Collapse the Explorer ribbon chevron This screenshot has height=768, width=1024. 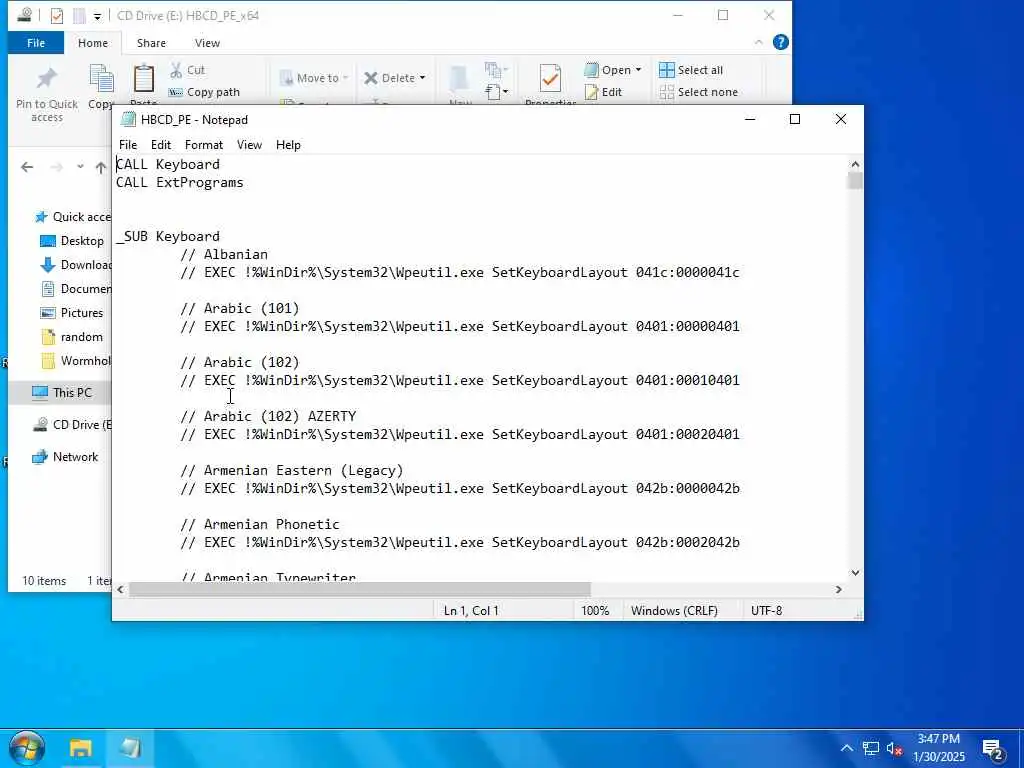[x=758, y=42]
